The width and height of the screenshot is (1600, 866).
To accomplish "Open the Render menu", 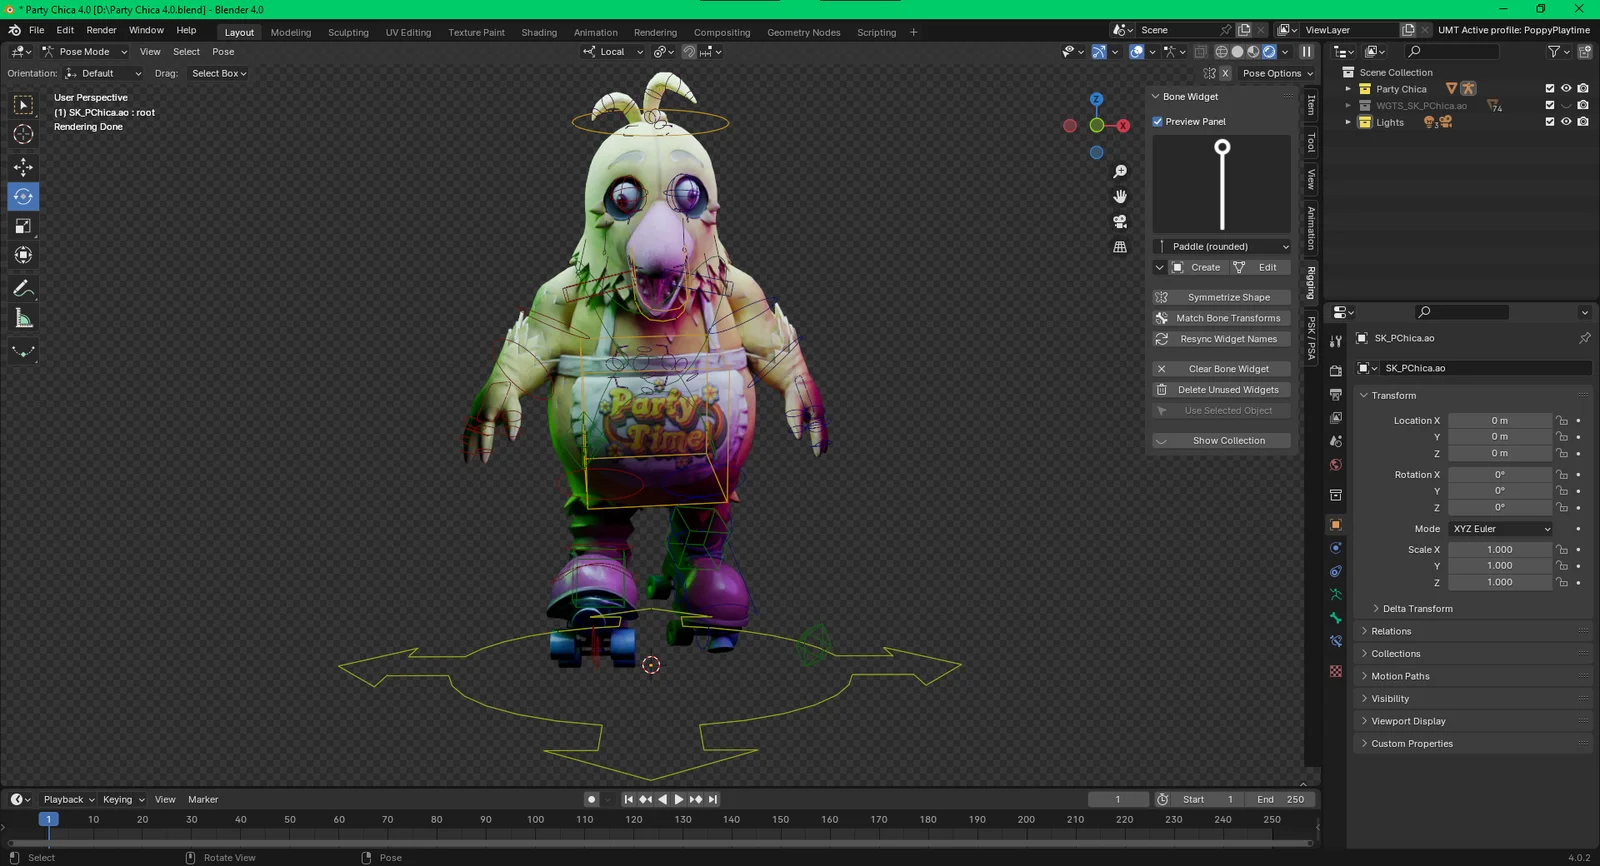I will pos(101,30).
